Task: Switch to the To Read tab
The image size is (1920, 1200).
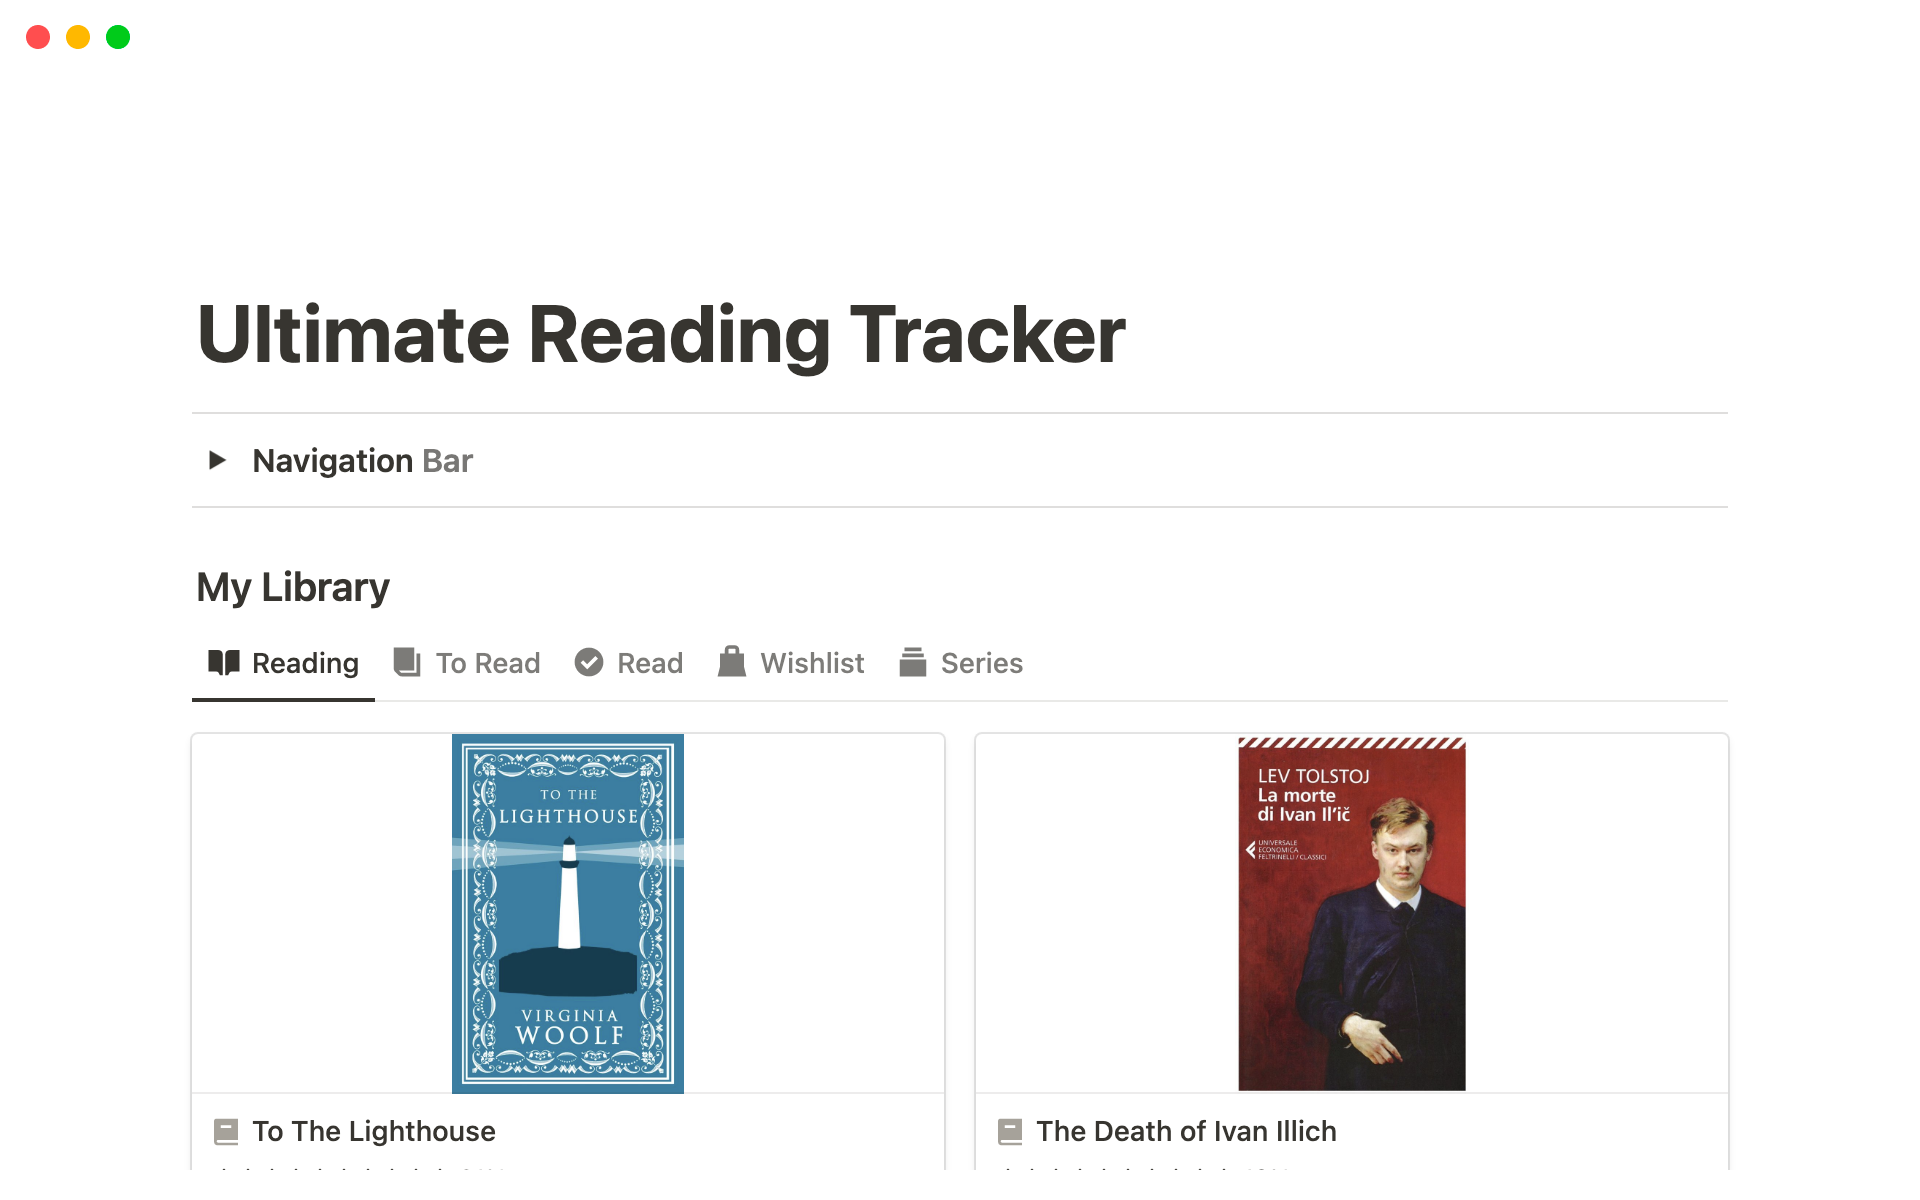Action: pos(487,663)
